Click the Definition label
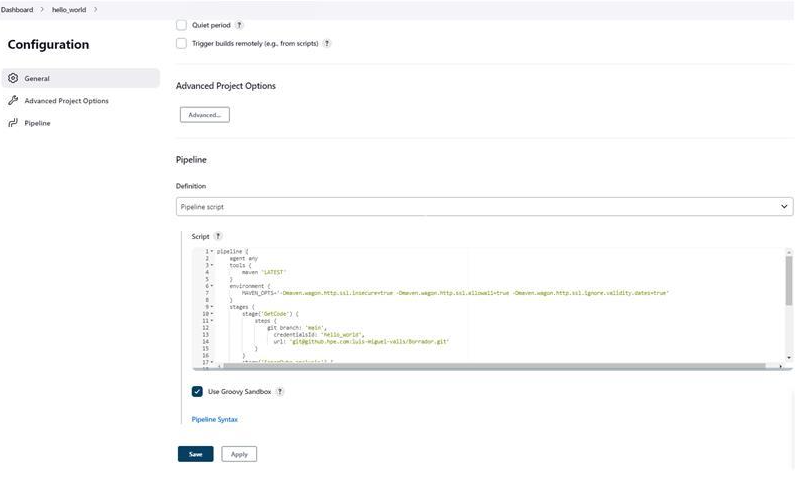This screenshot has height=482, width=800. point(191,186)
